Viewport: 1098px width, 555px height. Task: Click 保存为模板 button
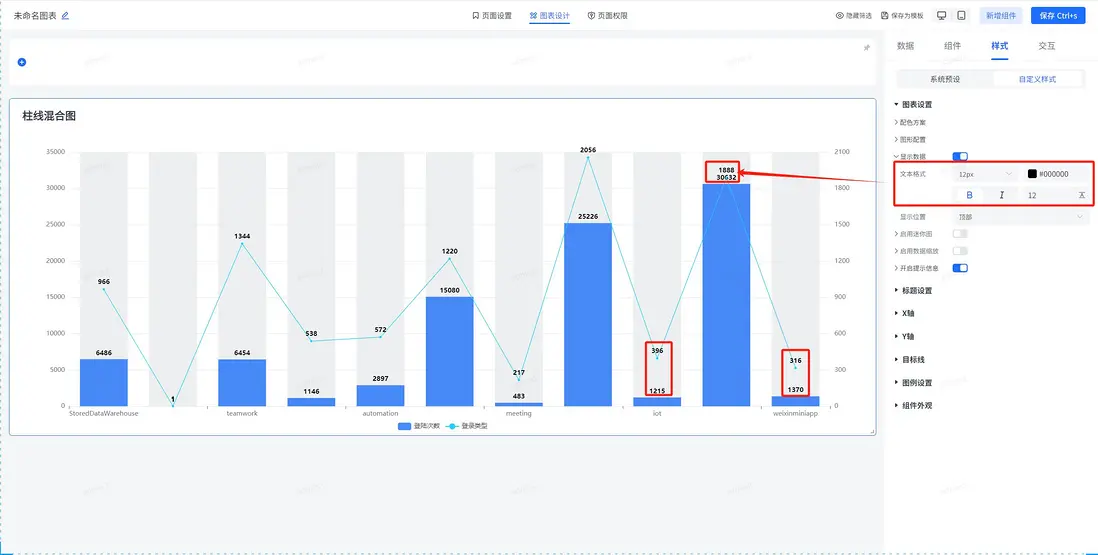point(902,15)
